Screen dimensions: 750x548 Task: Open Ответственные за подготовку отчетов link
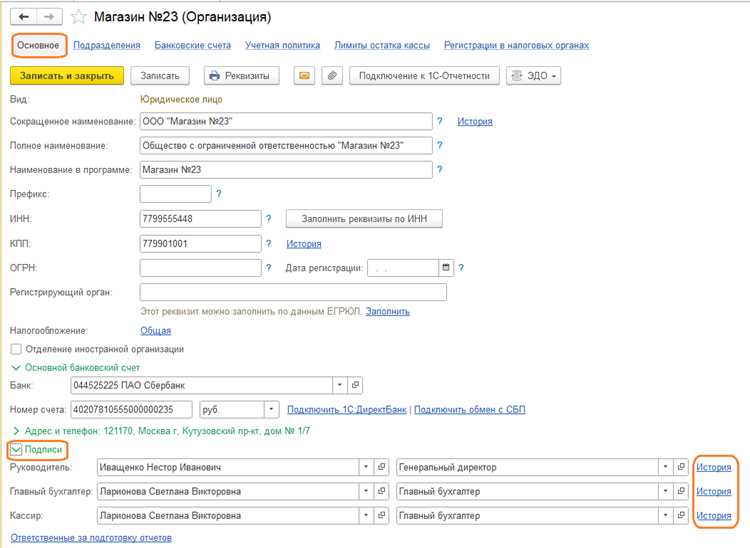91,537
